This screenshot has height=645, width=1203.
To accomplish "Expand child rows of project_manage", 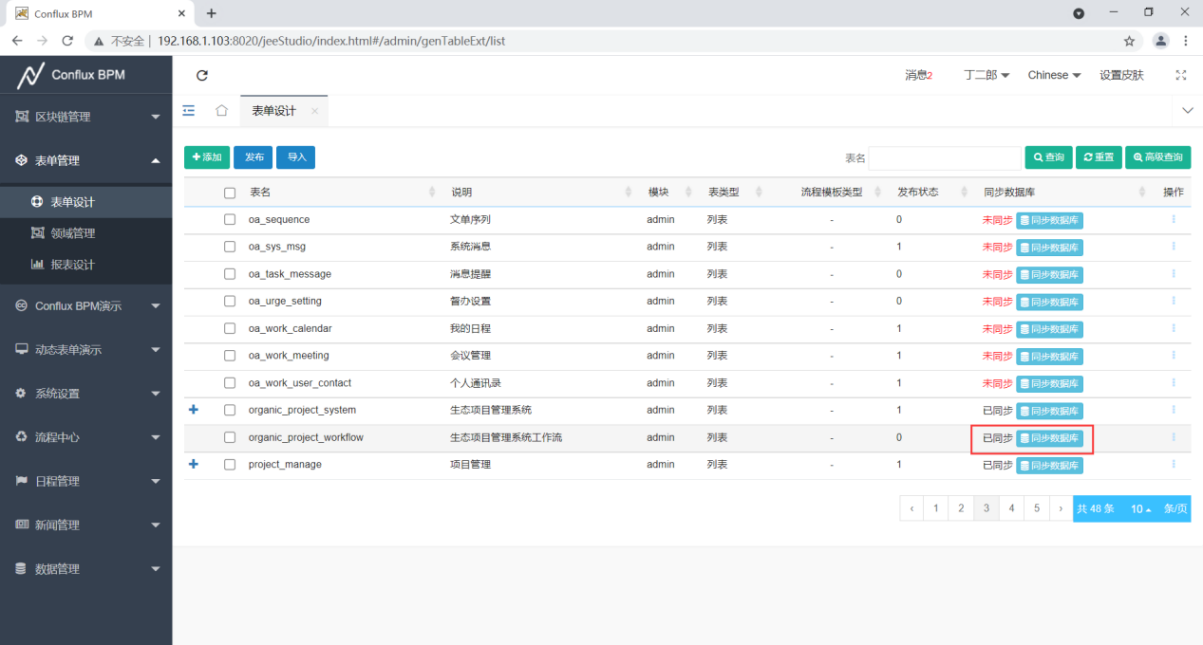I will [194, 464].
